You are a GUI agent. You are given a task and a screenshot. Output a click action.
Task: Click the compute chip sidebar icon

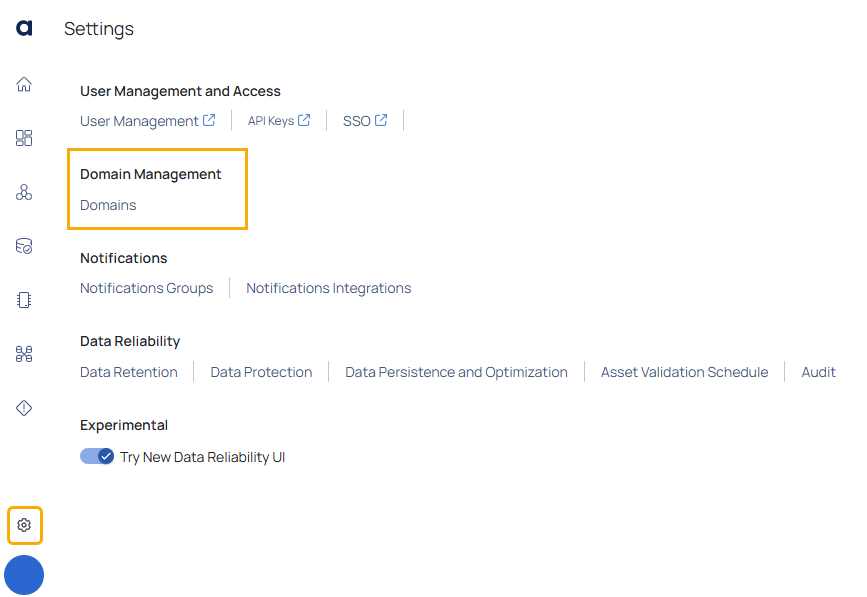tap(24, 300)
